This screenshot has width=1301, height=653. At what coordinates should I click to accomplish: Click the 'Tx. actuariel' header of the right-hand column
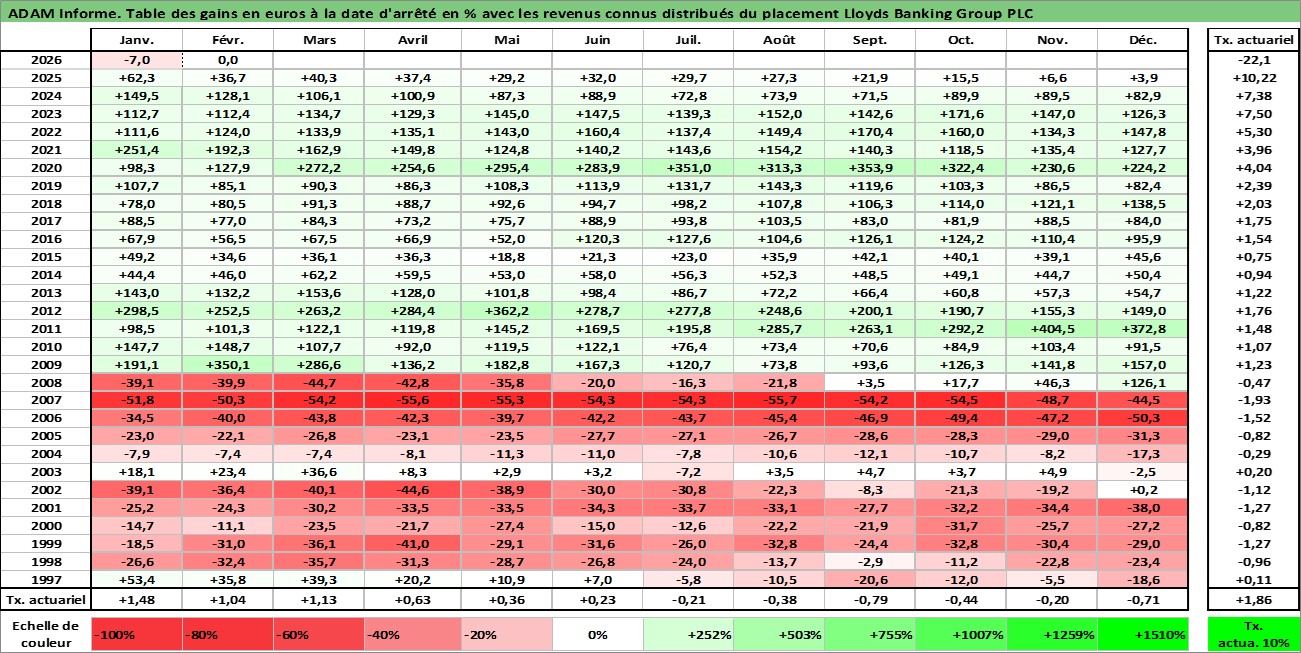pyautogui.click(x=1254, y=40)
